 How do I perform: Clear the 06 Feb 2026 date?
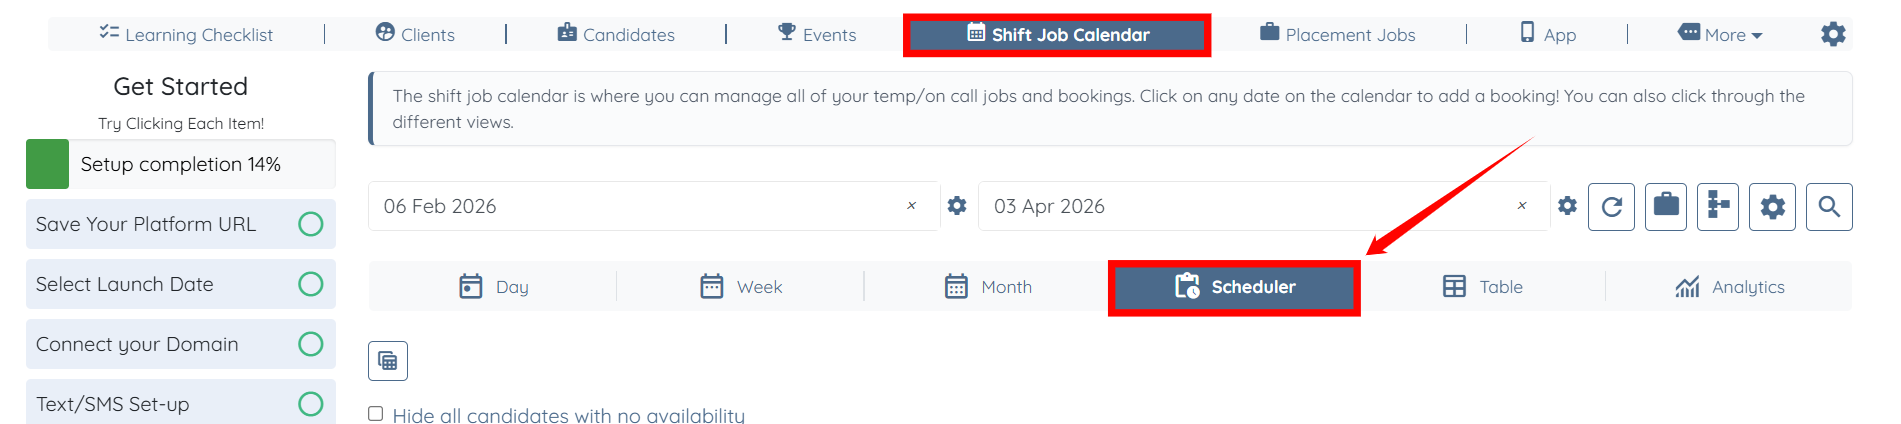[911, 206]
